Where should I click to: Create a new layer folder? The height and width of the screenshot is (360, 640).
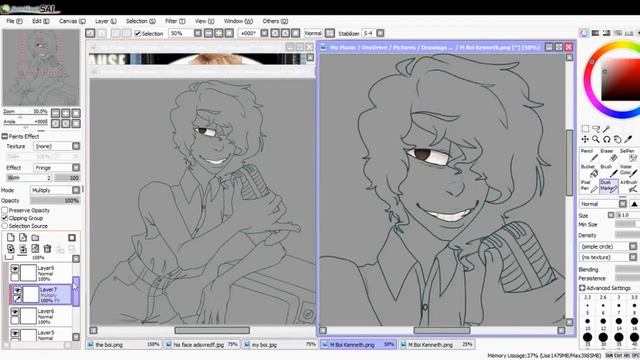click(35, 238)
